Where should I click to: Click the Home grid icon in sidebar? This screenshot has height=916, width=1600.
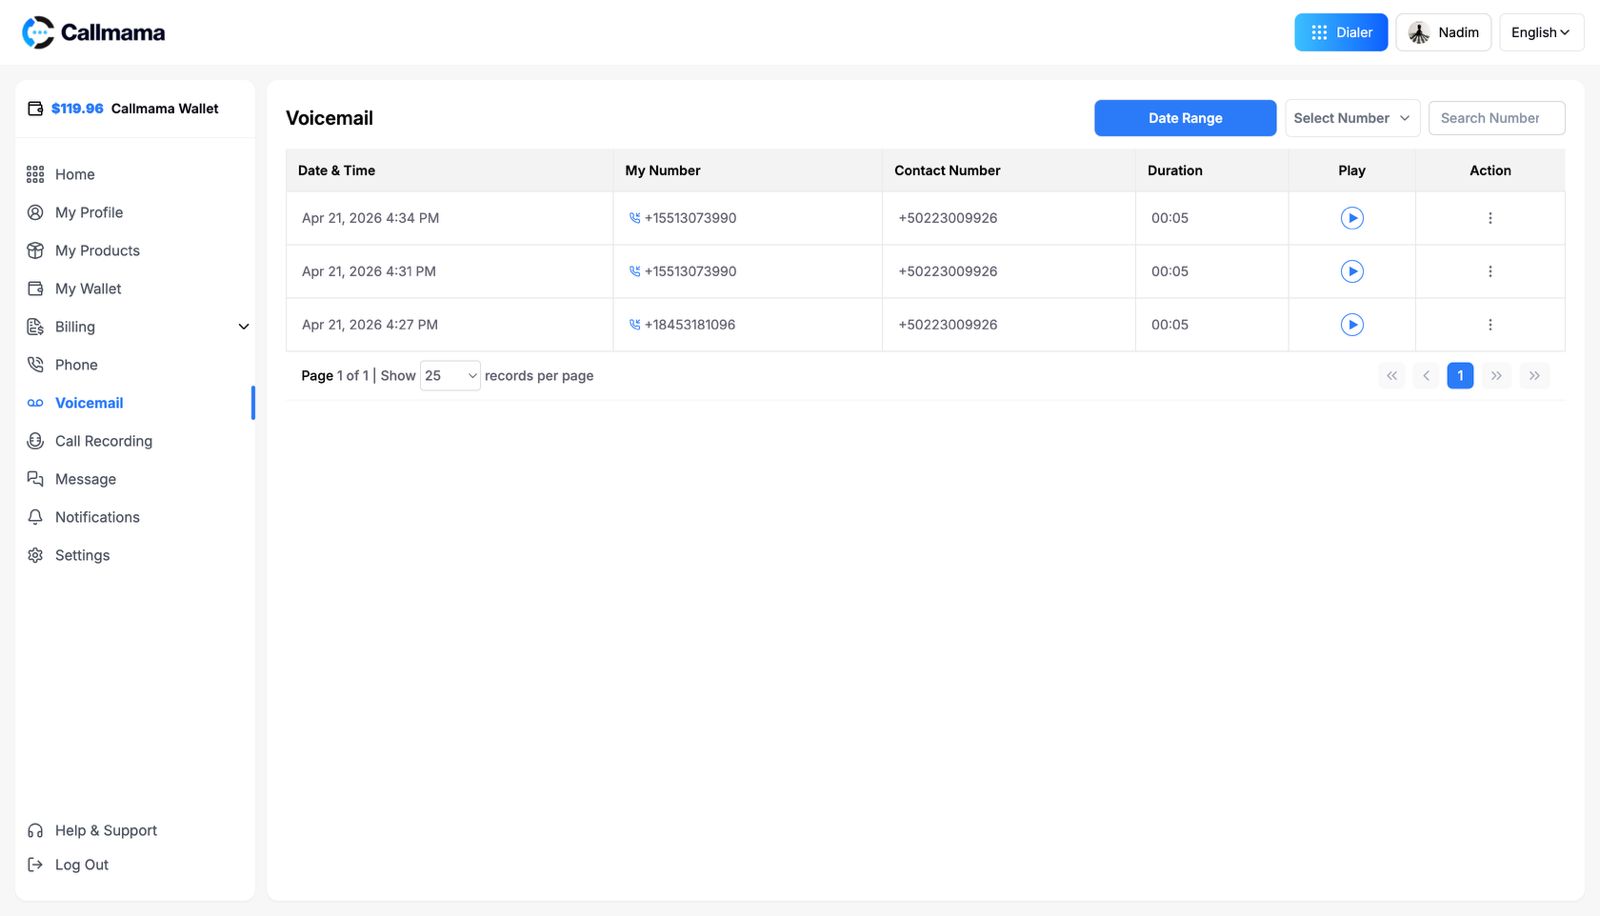35,174
